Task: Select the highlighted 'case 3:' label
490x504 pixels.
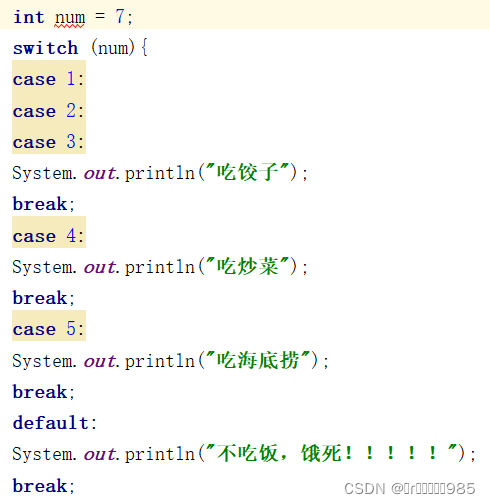Action: click(49, 142)
